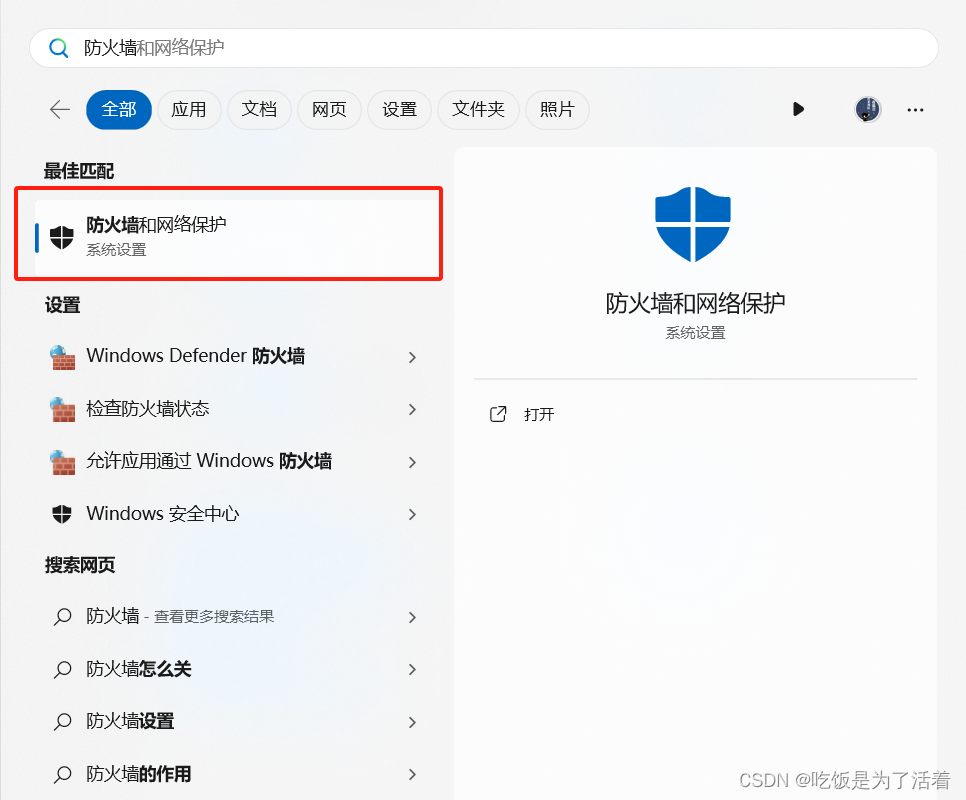The height and width of the screenshot is (800, 966).
Task: Click the search icon beside 查看更多搜索结果
Action: pyautogui.click(x=62, y=616)
